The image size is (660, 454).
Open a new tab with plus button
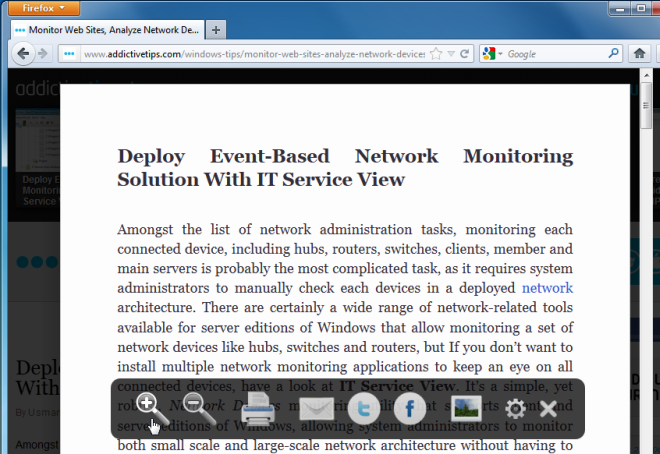[216, 30]
